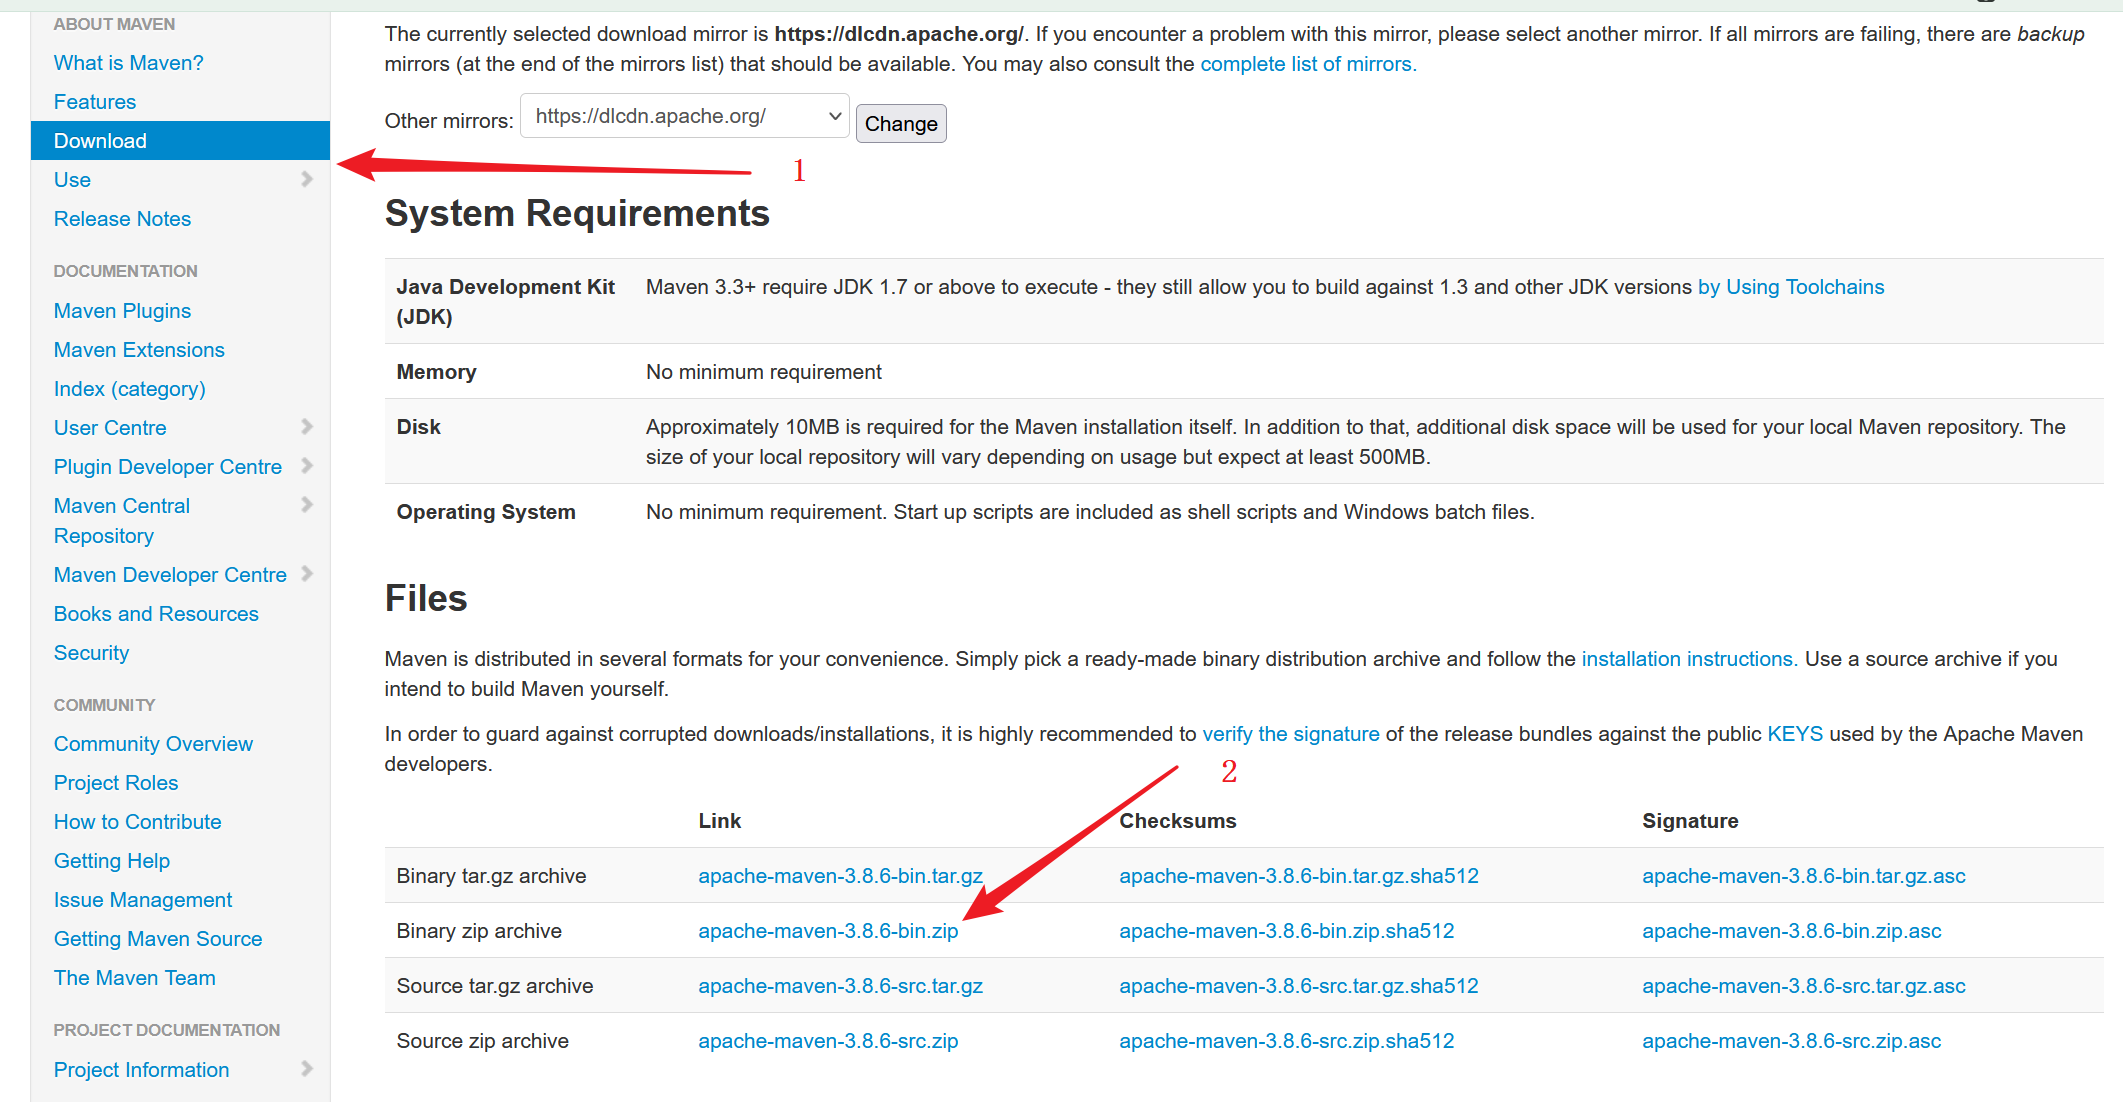The image size is (2123, 1102).
Task: Download apache-maven-3.8.6-src.zip
Action: [x=828, y=1041]
